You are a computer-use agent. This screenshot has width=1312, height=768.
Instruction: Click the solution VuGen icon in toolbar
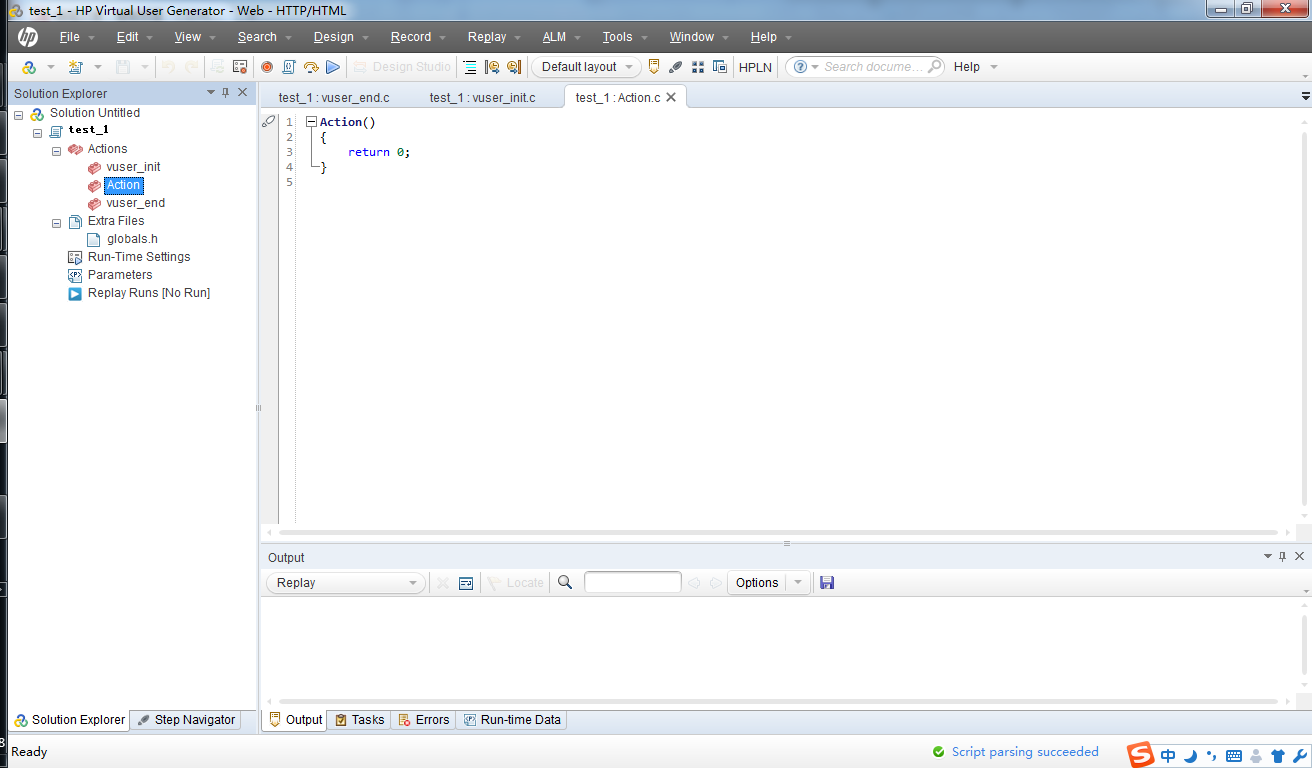click(x=30, y=67)
